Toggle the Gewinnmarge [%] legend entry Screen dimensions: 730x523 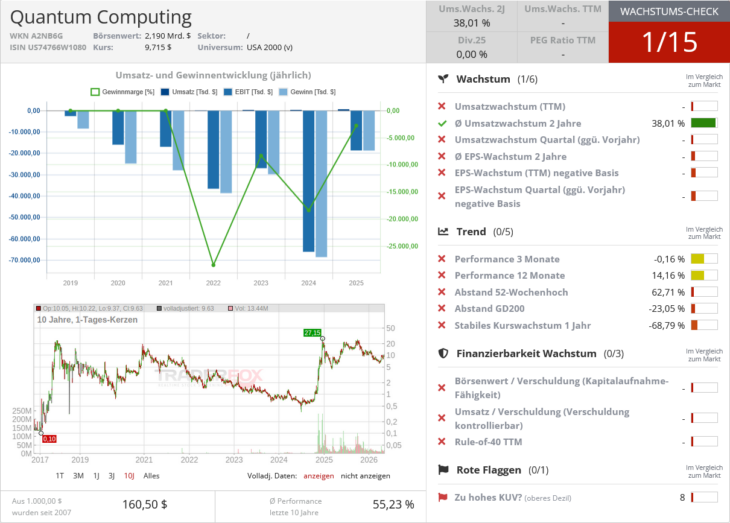click(x=122, y=92)
